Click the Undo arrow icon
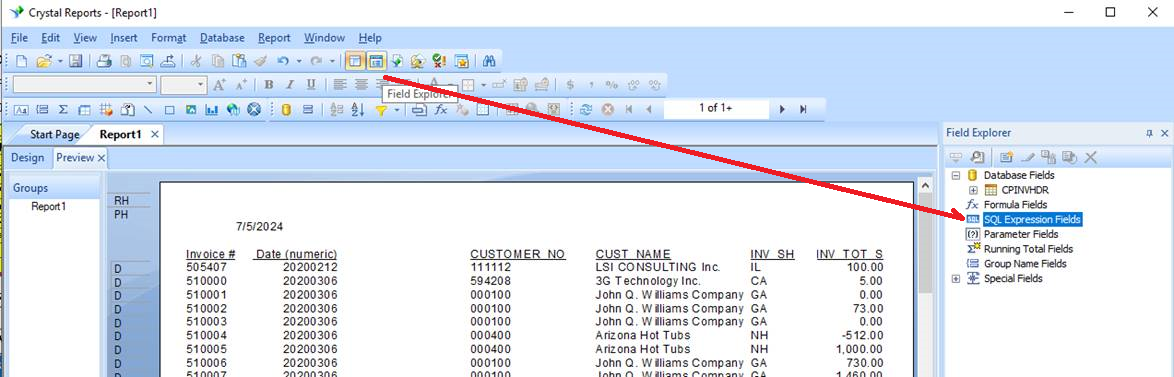Screen dimensions: 1174x377 tap(283, 61)
